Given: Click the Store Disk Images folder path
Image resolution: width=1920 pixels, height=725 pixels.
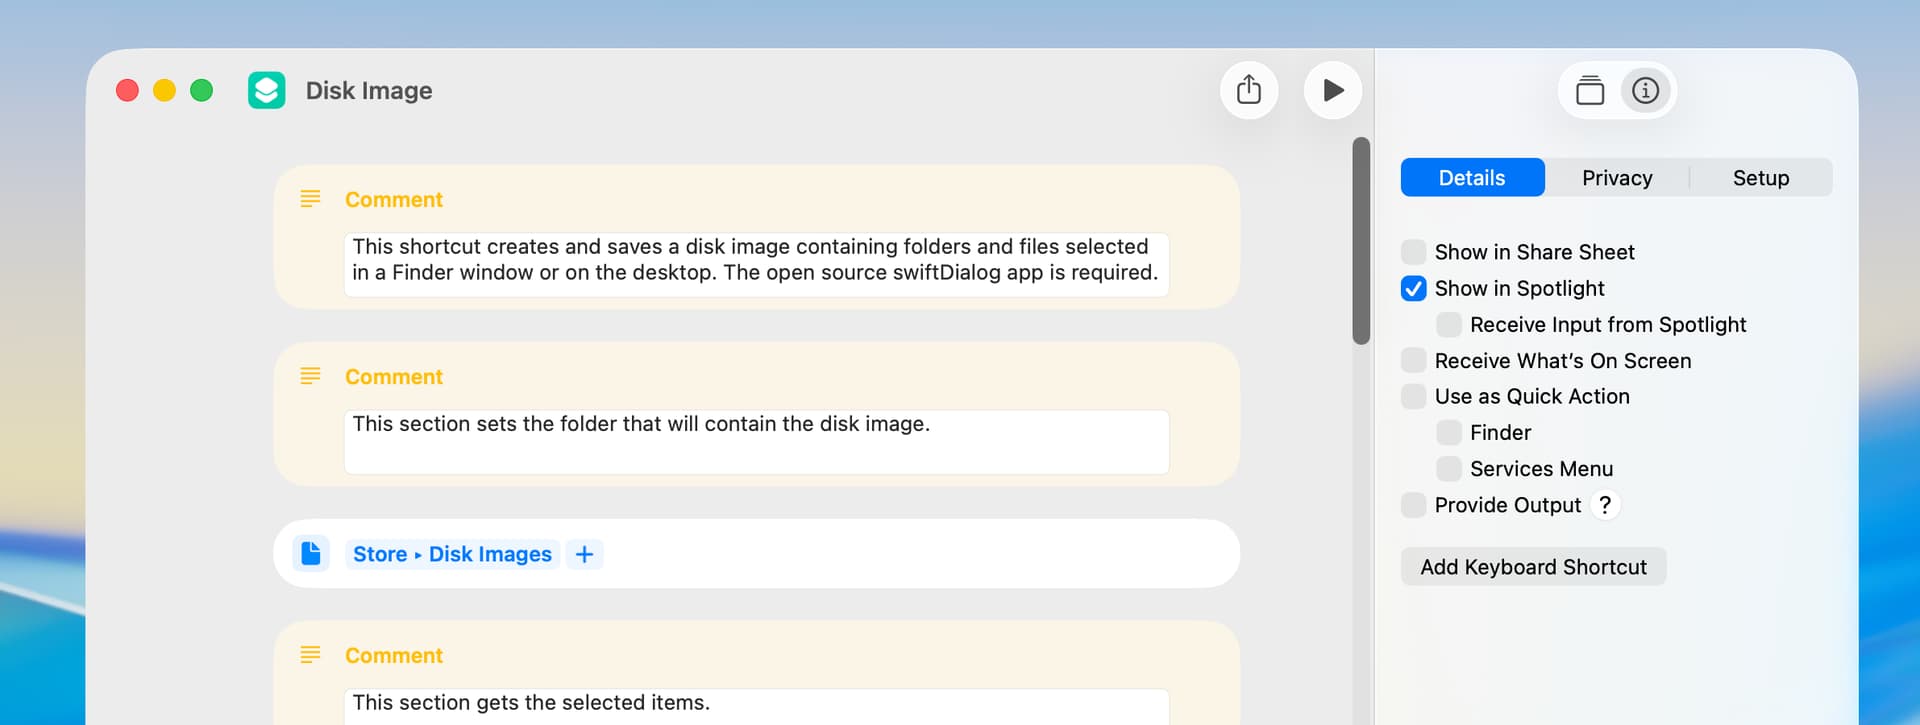Looking at the screenshot, I should point(452,554).
